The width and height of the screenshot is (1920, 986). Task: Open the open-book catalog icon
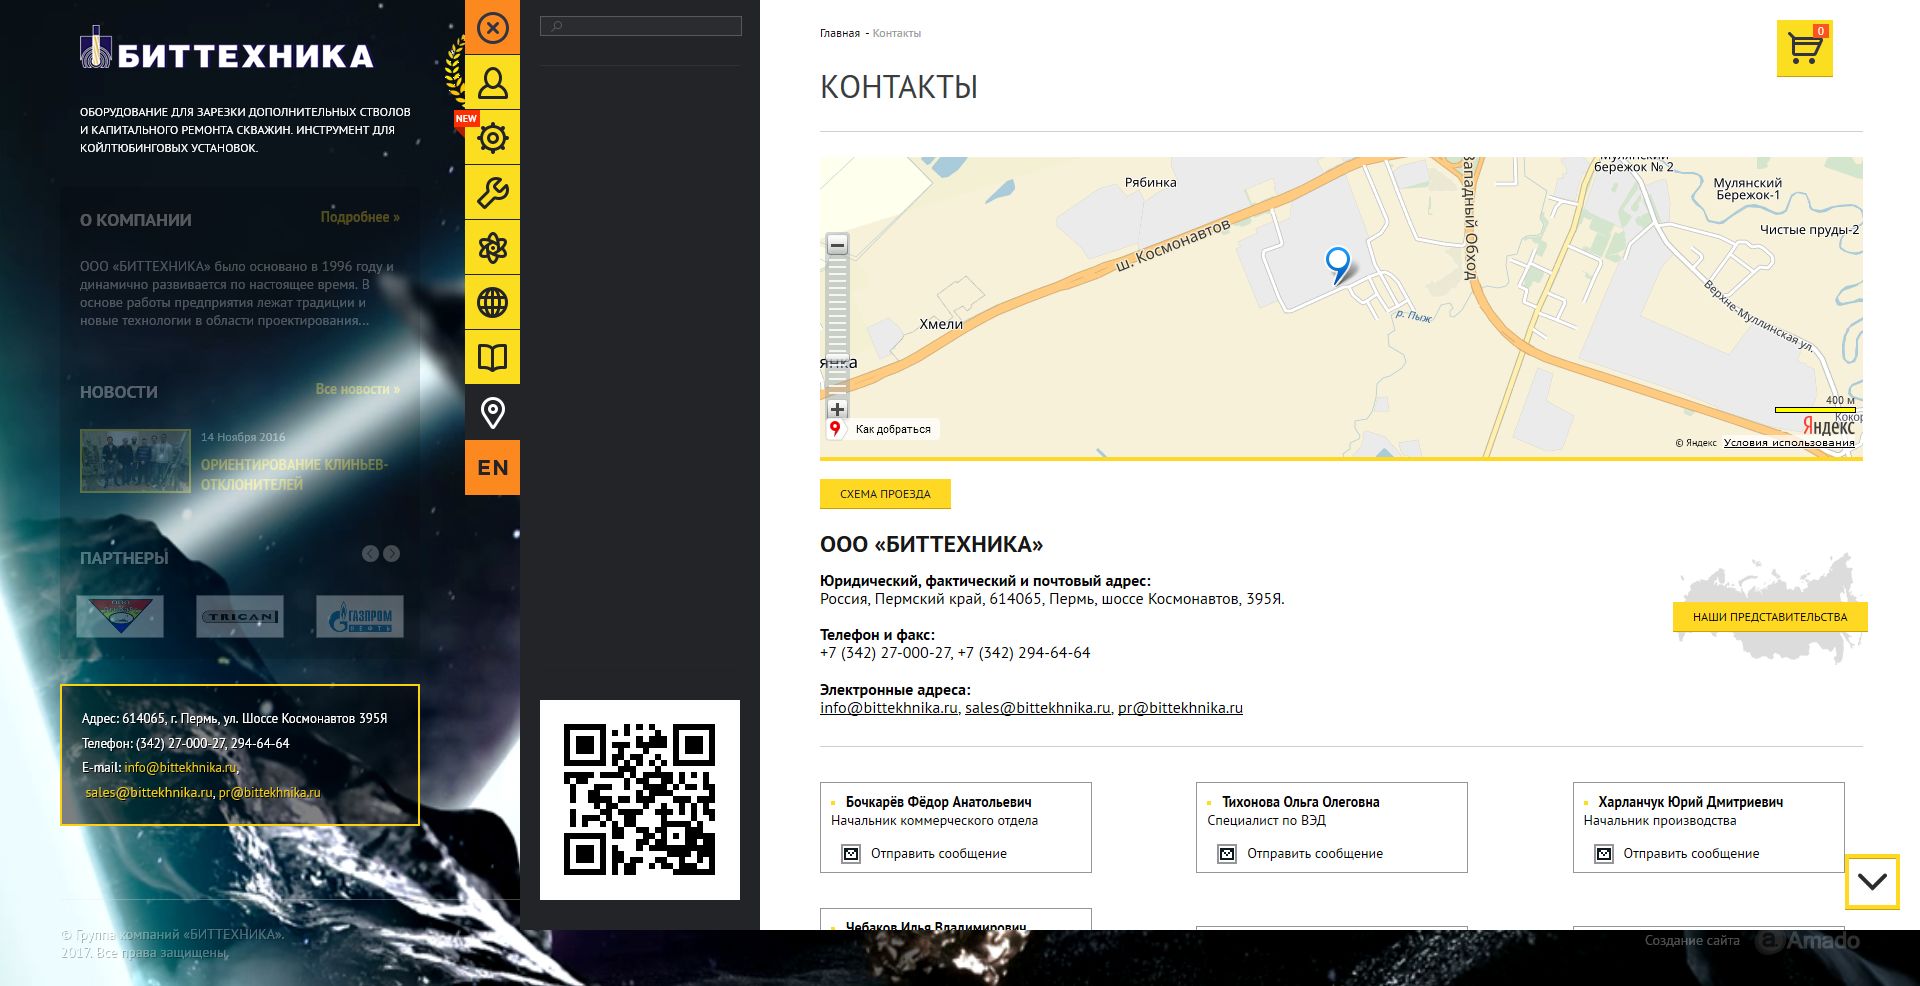click(x=492, y=357)
